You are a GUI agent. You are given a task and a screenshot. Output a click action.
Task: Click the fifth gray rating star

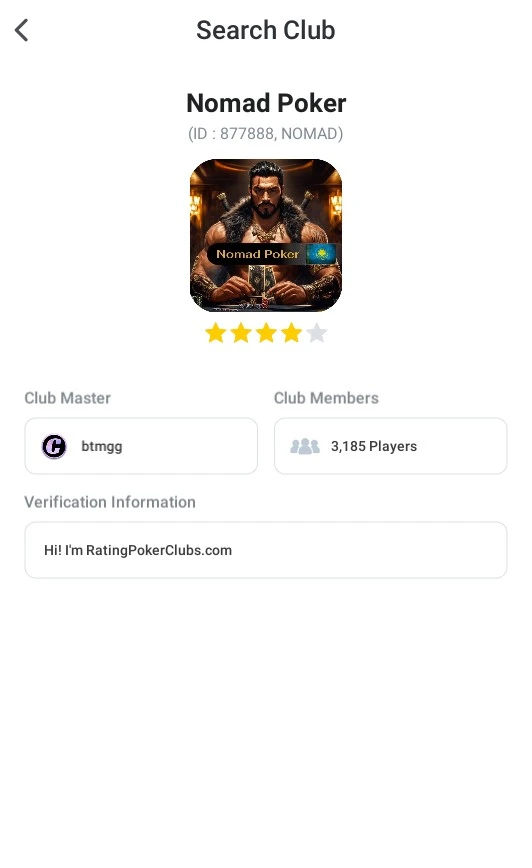[x=317, y=333]
